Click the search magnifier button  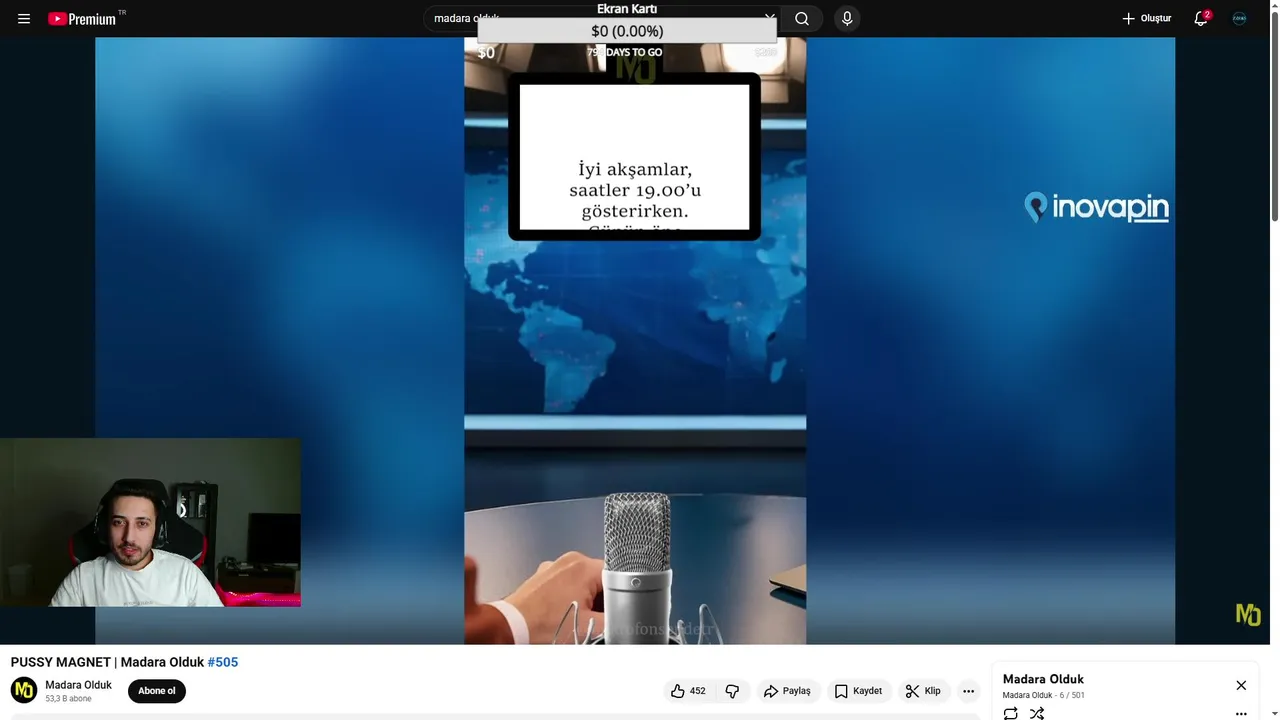(802, 18)
